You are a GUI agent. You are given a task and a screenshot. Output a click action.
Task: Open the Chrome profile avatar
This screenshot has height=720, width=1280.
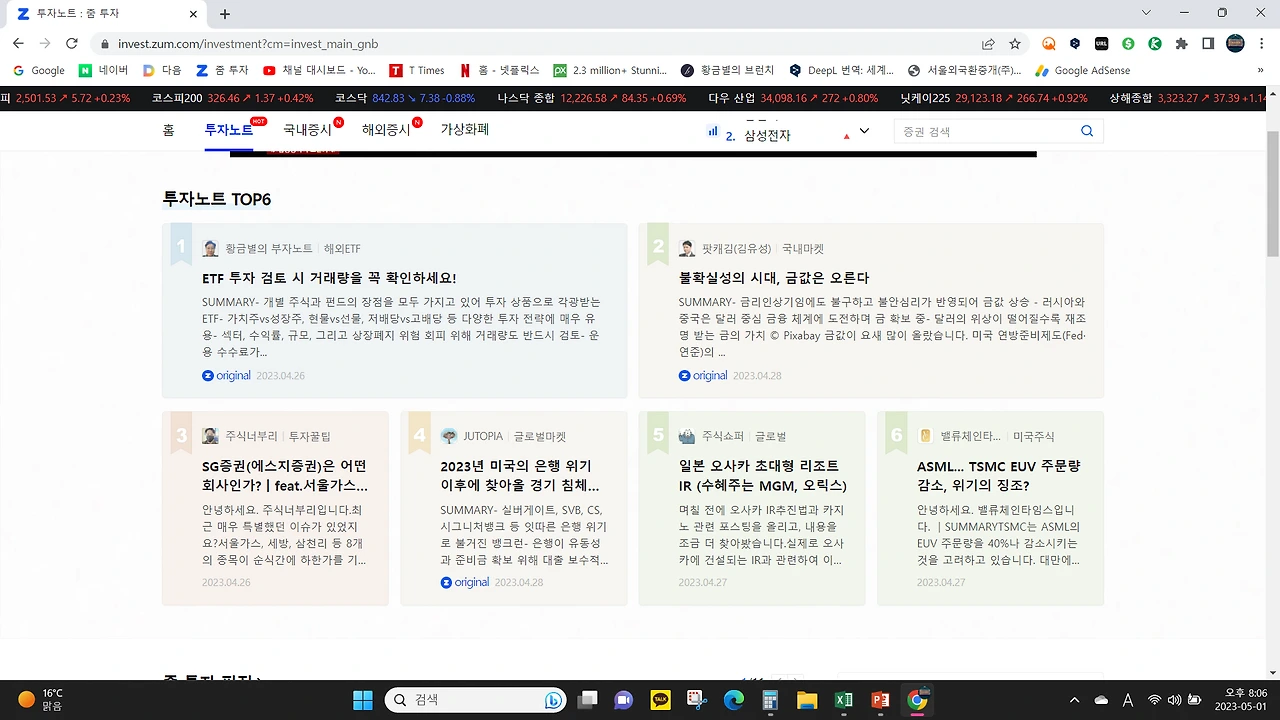click(x=1235, y=44)
